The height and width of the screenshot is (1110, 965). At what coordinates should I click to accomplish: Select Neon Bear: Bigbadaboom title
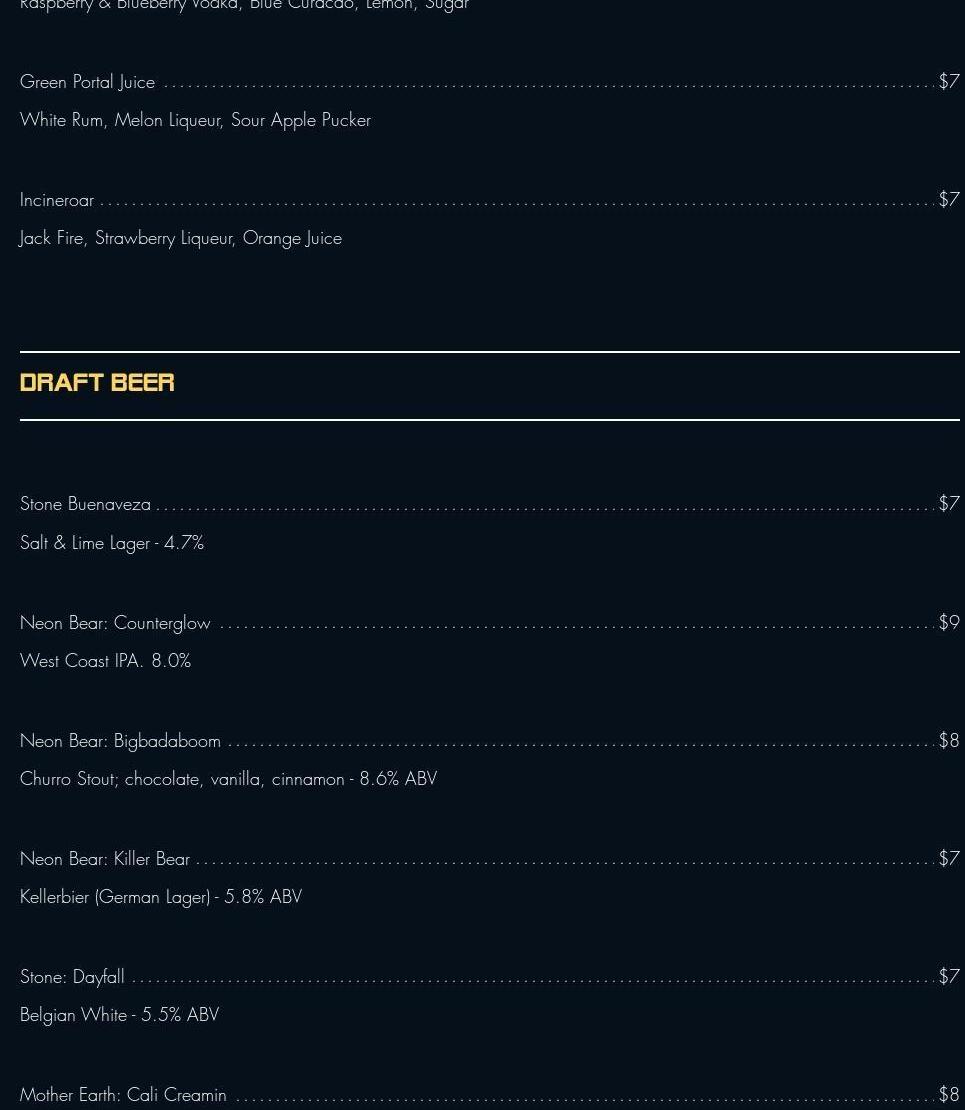click(120, 741)
